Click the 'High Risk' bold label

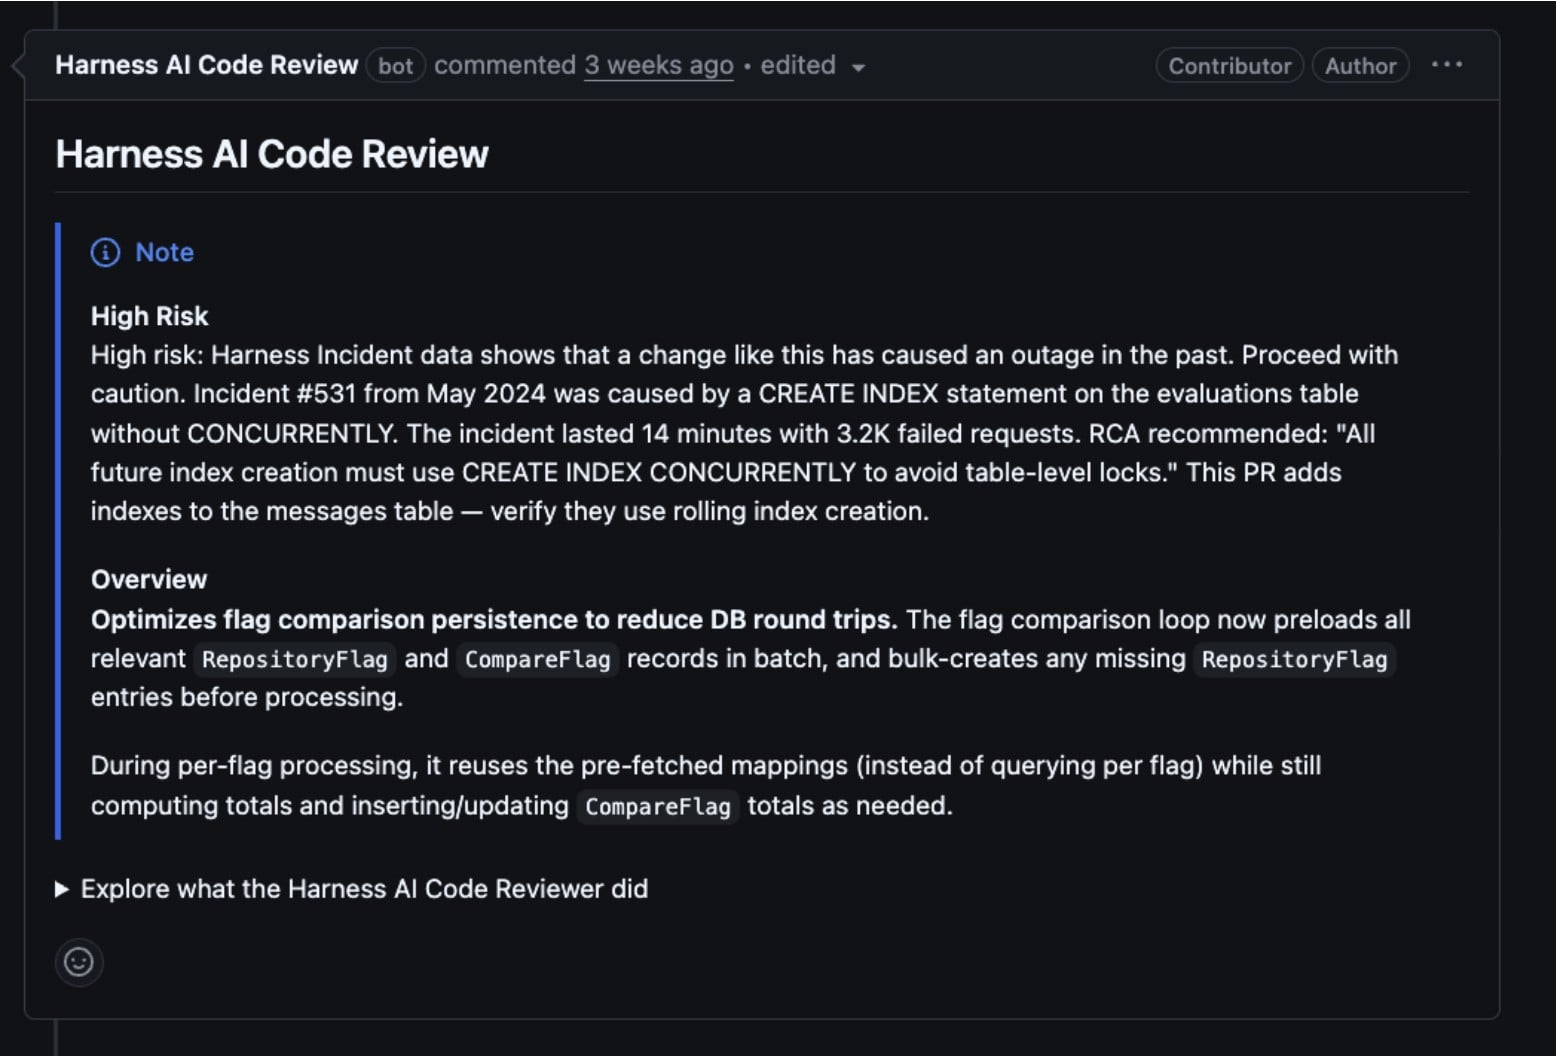pyautogui.click(x=149, y=316)
